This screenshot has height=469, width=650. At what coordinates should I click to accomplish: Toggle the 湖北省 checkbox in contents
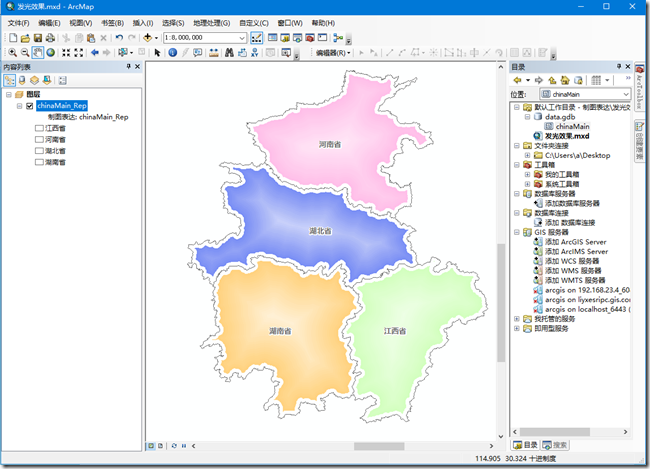39,151
